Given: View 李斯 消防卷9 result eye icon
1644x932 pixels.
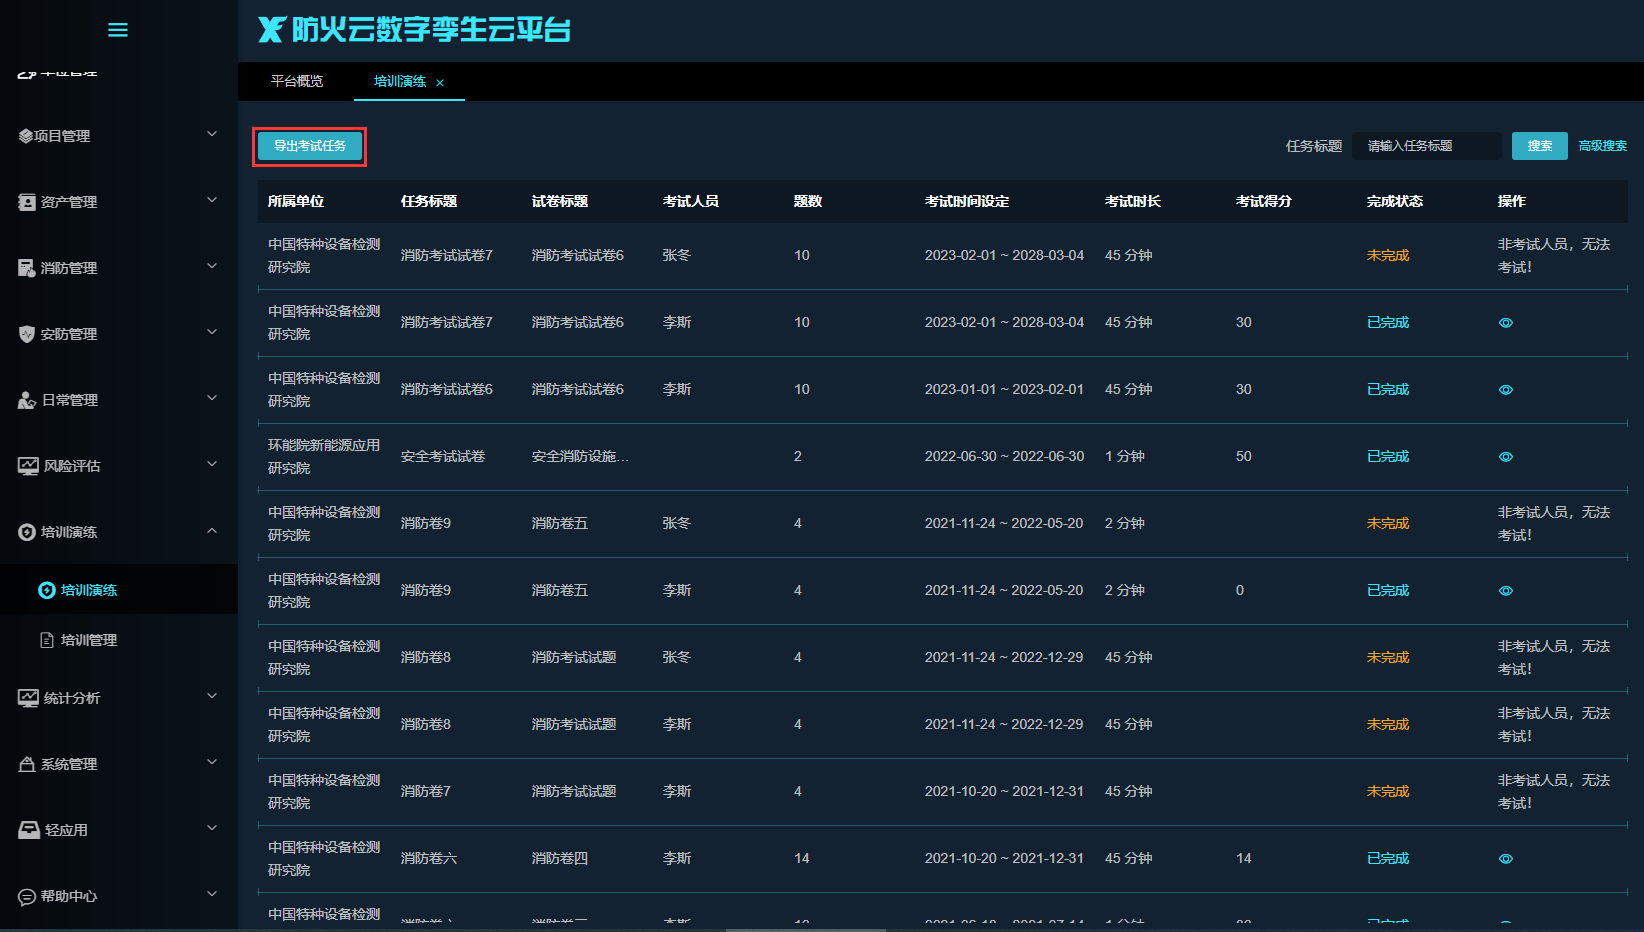Looking at the screenshot, I should (1506, 591).
